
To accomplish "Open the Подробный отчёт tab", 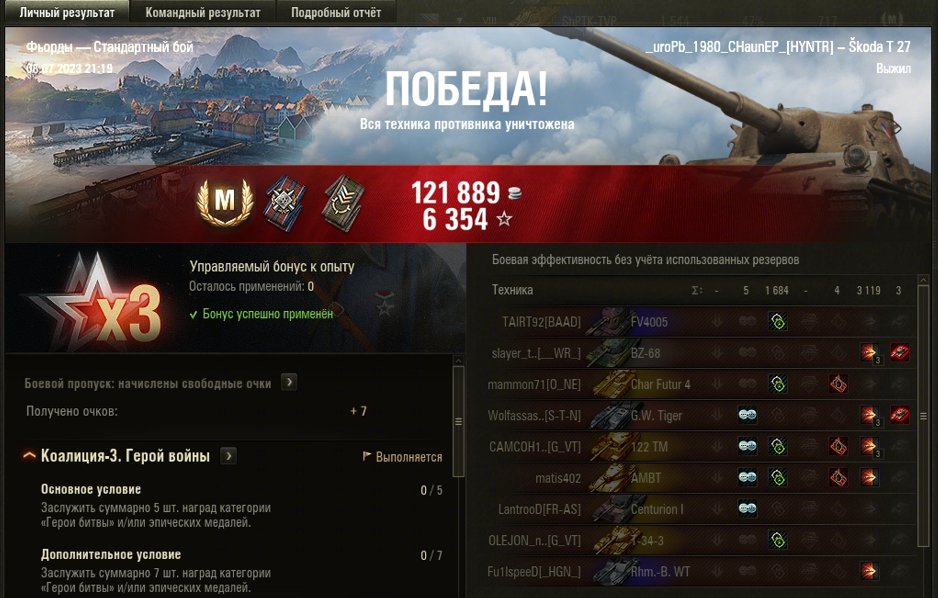I will pyautogui.click(x=336, y=12).
